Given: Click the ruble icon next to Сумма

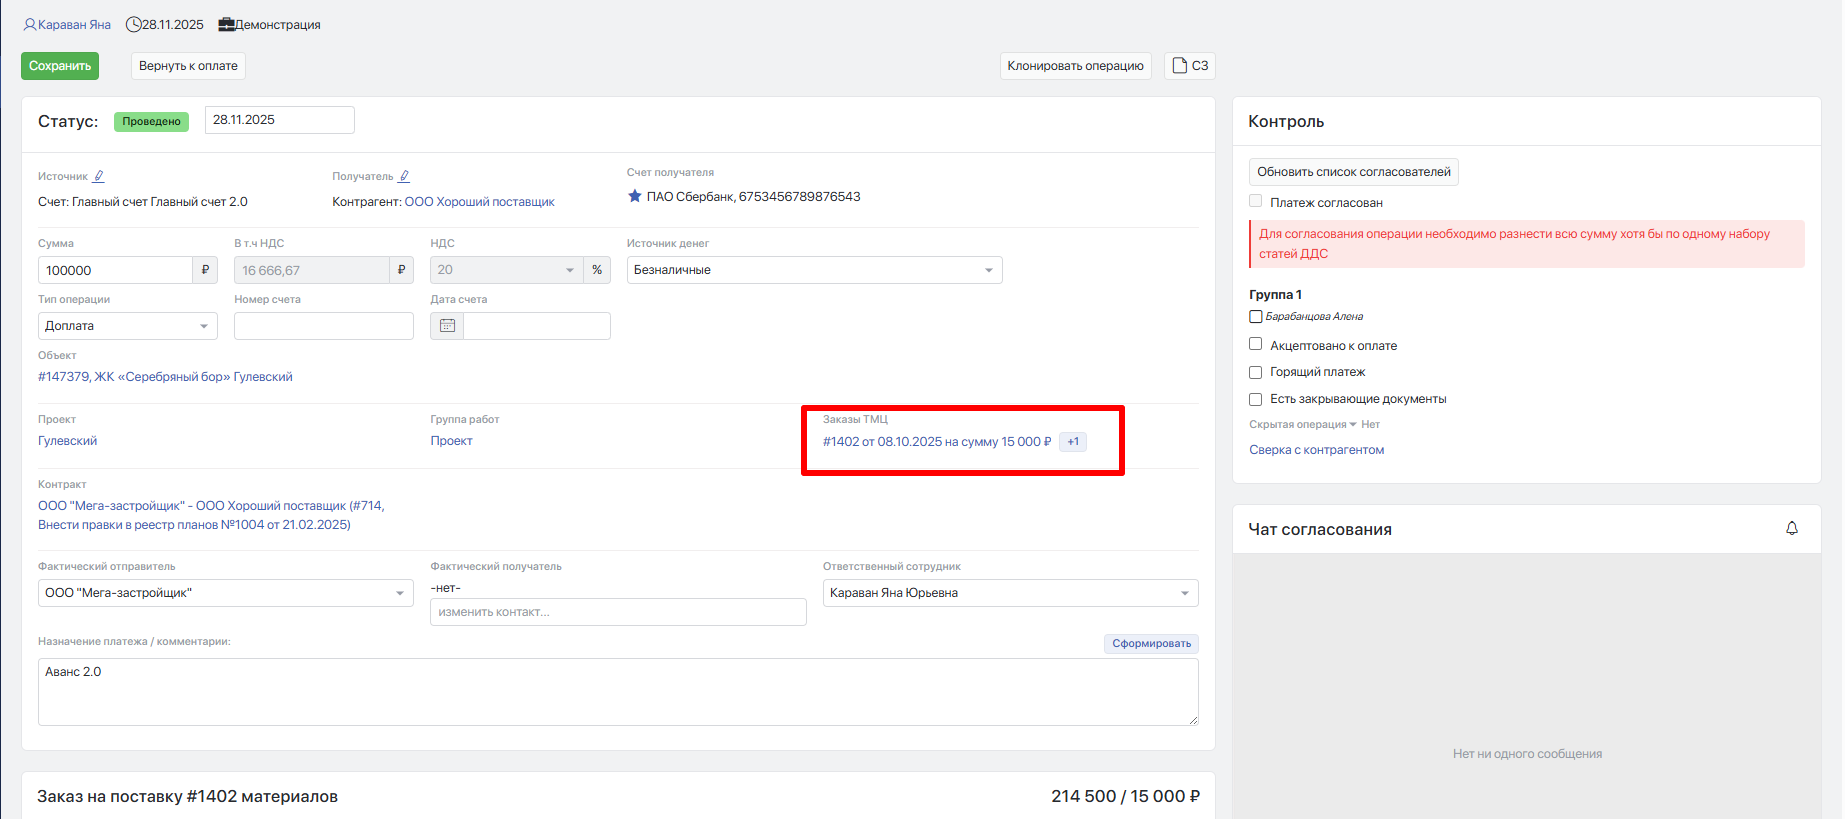Looking at the screenshot, I should [x=205, y=270].
